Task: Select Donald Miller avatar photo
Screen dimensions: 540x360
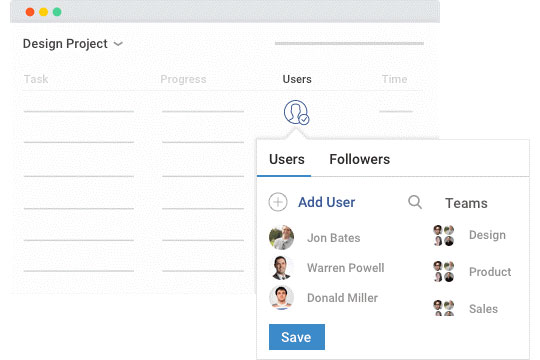Action: [x=281, y=298]
